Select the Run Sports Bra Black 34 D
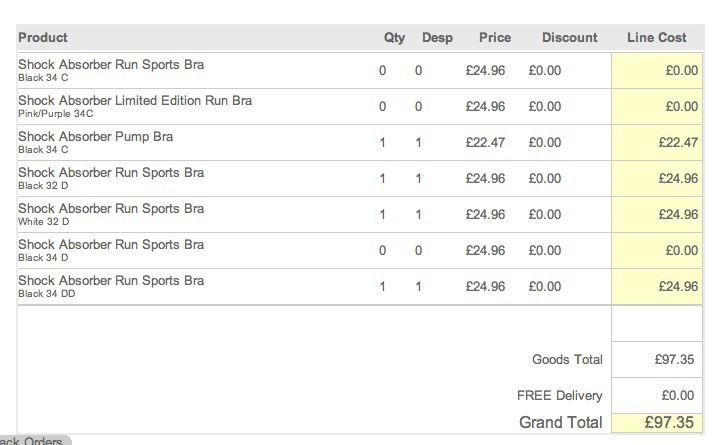Viewport: 724px width, 445px height. (x=111, y=245)
